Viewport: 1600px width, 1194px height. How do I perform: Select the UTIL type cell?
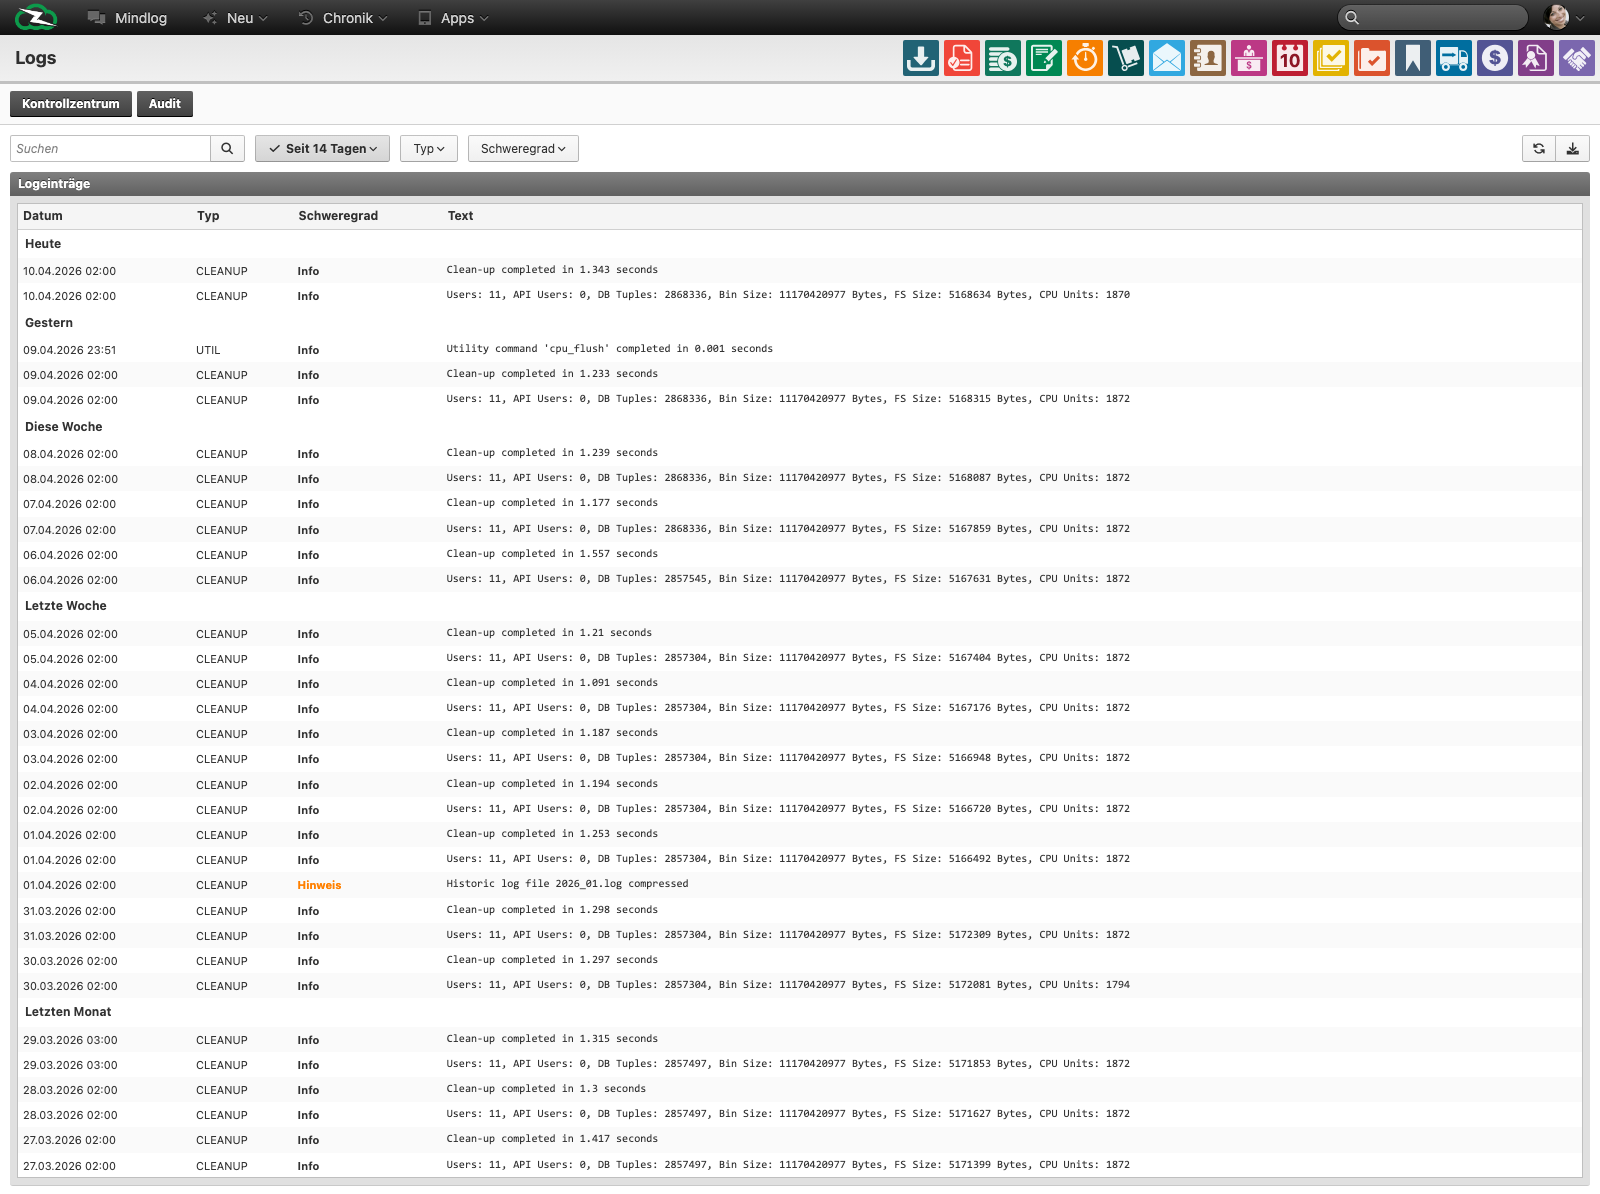tap(208, 350)
